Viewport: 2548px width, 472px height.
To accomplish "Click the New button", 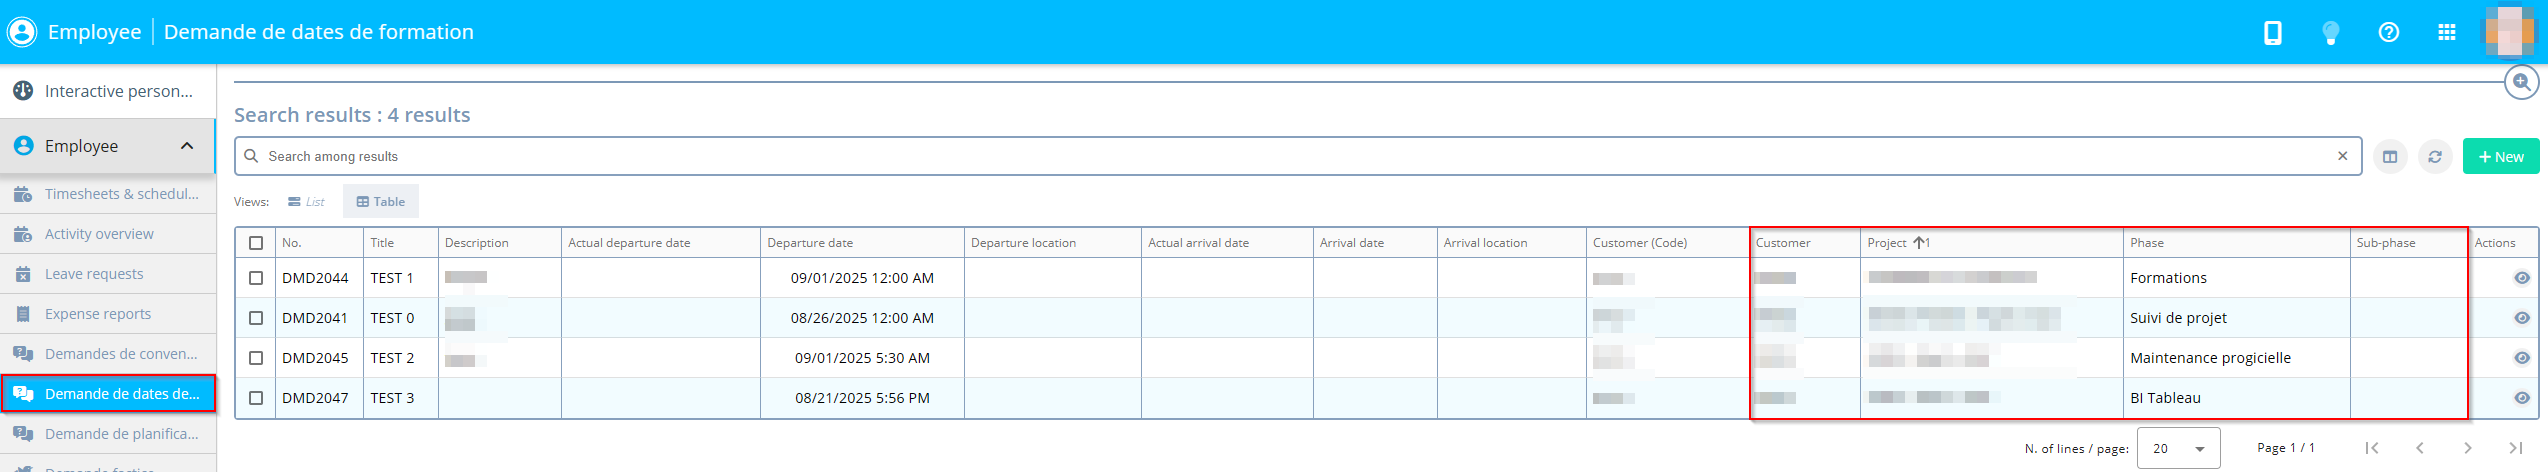I will (x=2500, y=157).
